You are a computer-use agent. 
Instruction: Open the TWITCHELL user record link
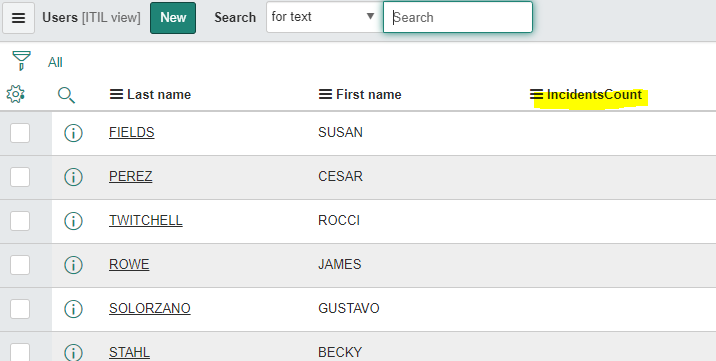coord(146,220)
